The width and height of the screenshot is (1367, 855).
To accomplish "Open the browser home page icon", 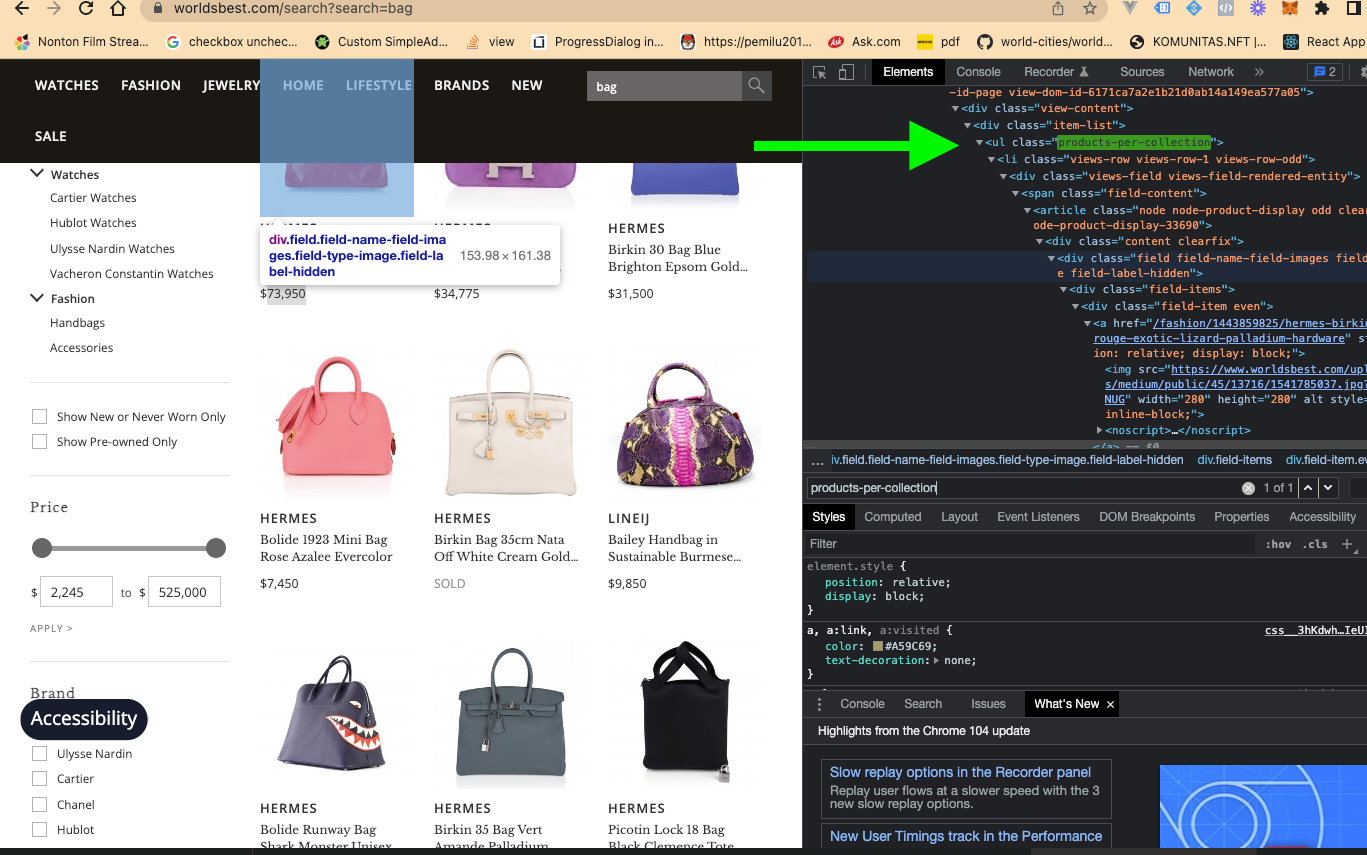I will (x=118, y=9).
